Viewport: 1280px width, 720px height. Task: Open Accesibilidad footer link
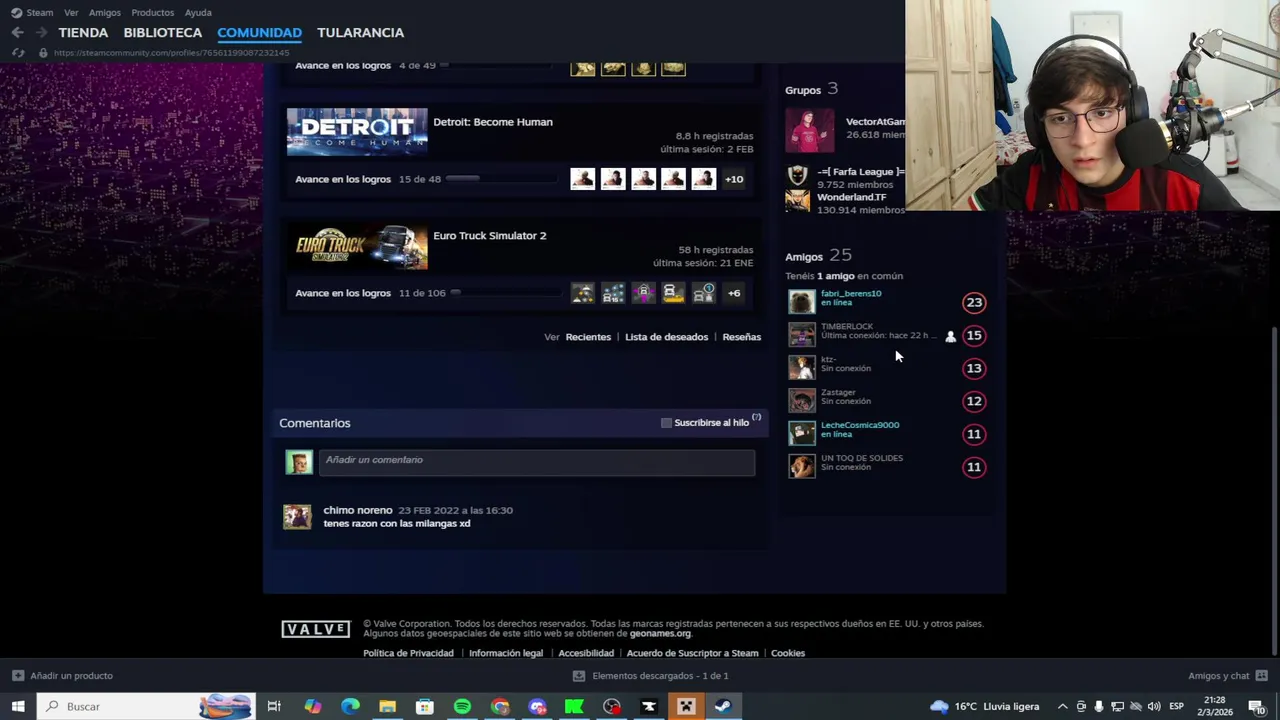click(586, 653)
